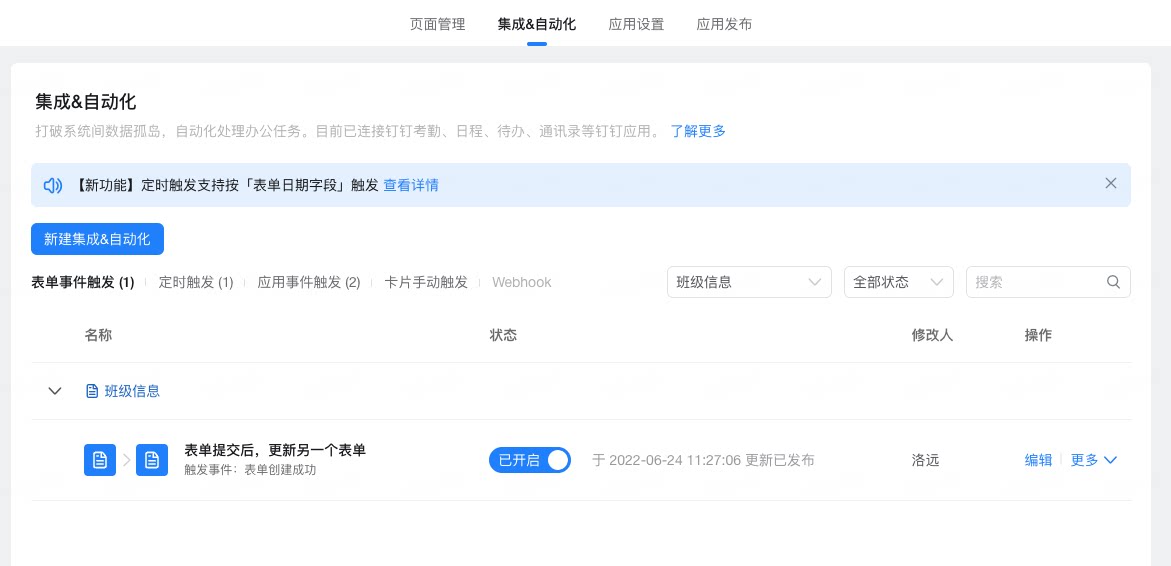This screenshot has width=1171, height=566.
Task: Toggle off the 已开启 switch
Action: [x=529, y=460]
